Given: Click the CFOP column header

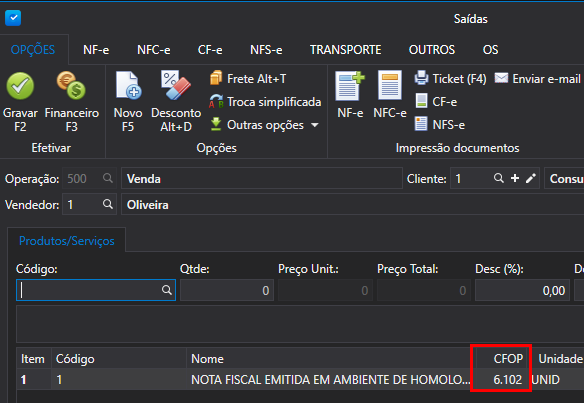Looking at the screenshot, I should 501,359.
